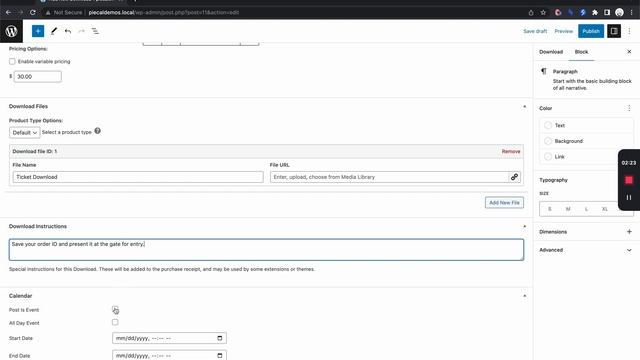Open the editor options three-dot menu
This screenshot has height=360, width=640.
pyautogui.click(x=629, y=31)
